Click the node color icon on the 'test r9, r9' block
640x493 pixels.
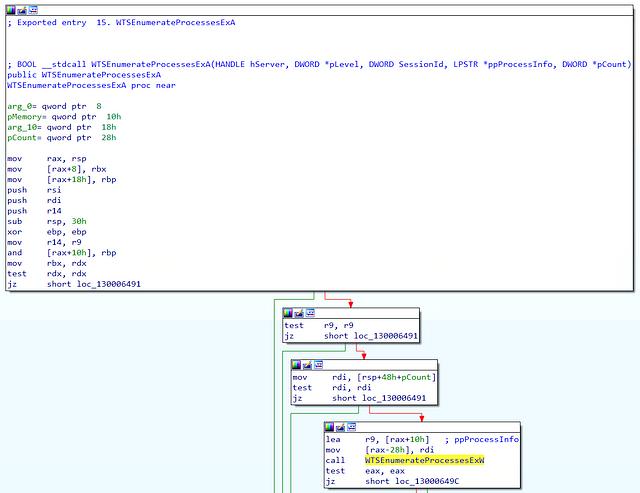pyautogui.click(x=288, y=313)
